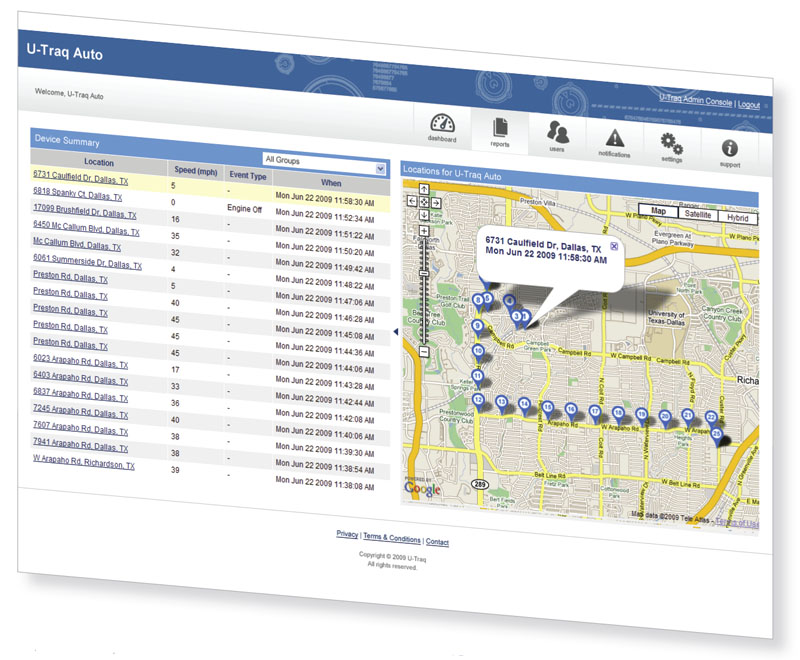The image size is (800, 660).
Task: Open the Privacy link
Action: 347,534
